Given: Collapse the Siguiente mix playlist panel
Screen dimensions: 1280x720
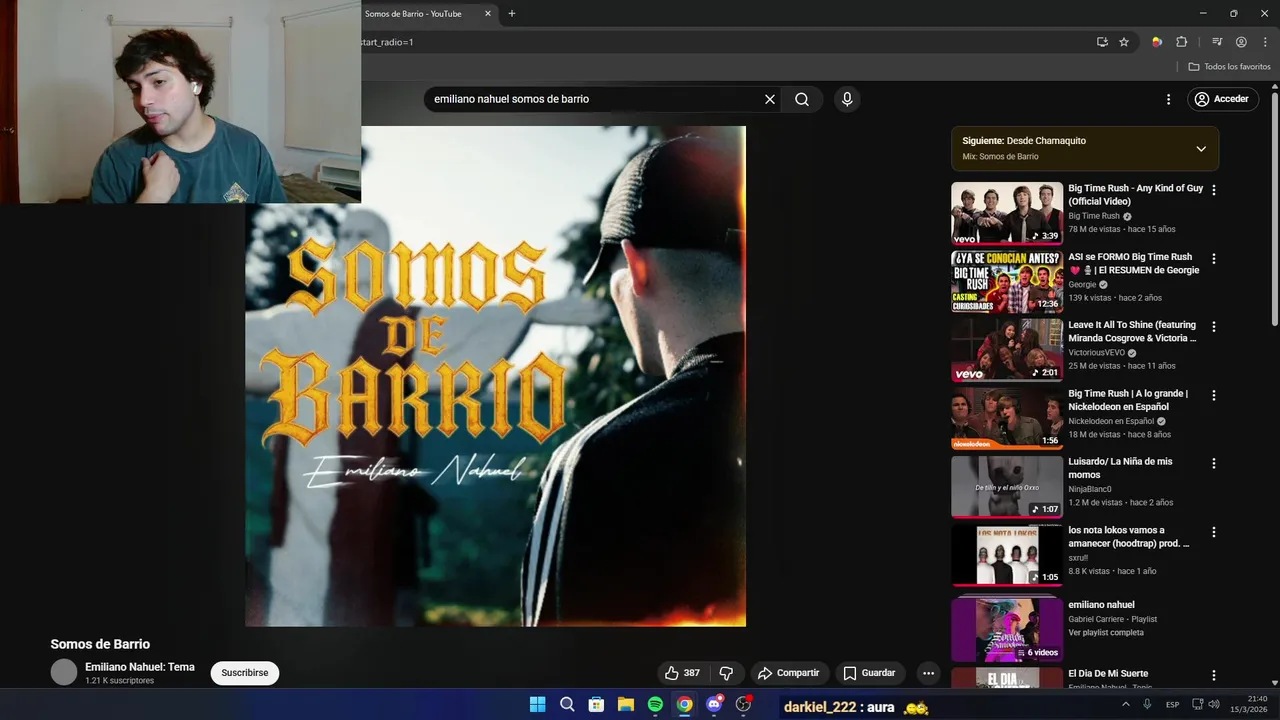Looking at the screenshot, I should pyautogui.click(x=1201, y=149).
